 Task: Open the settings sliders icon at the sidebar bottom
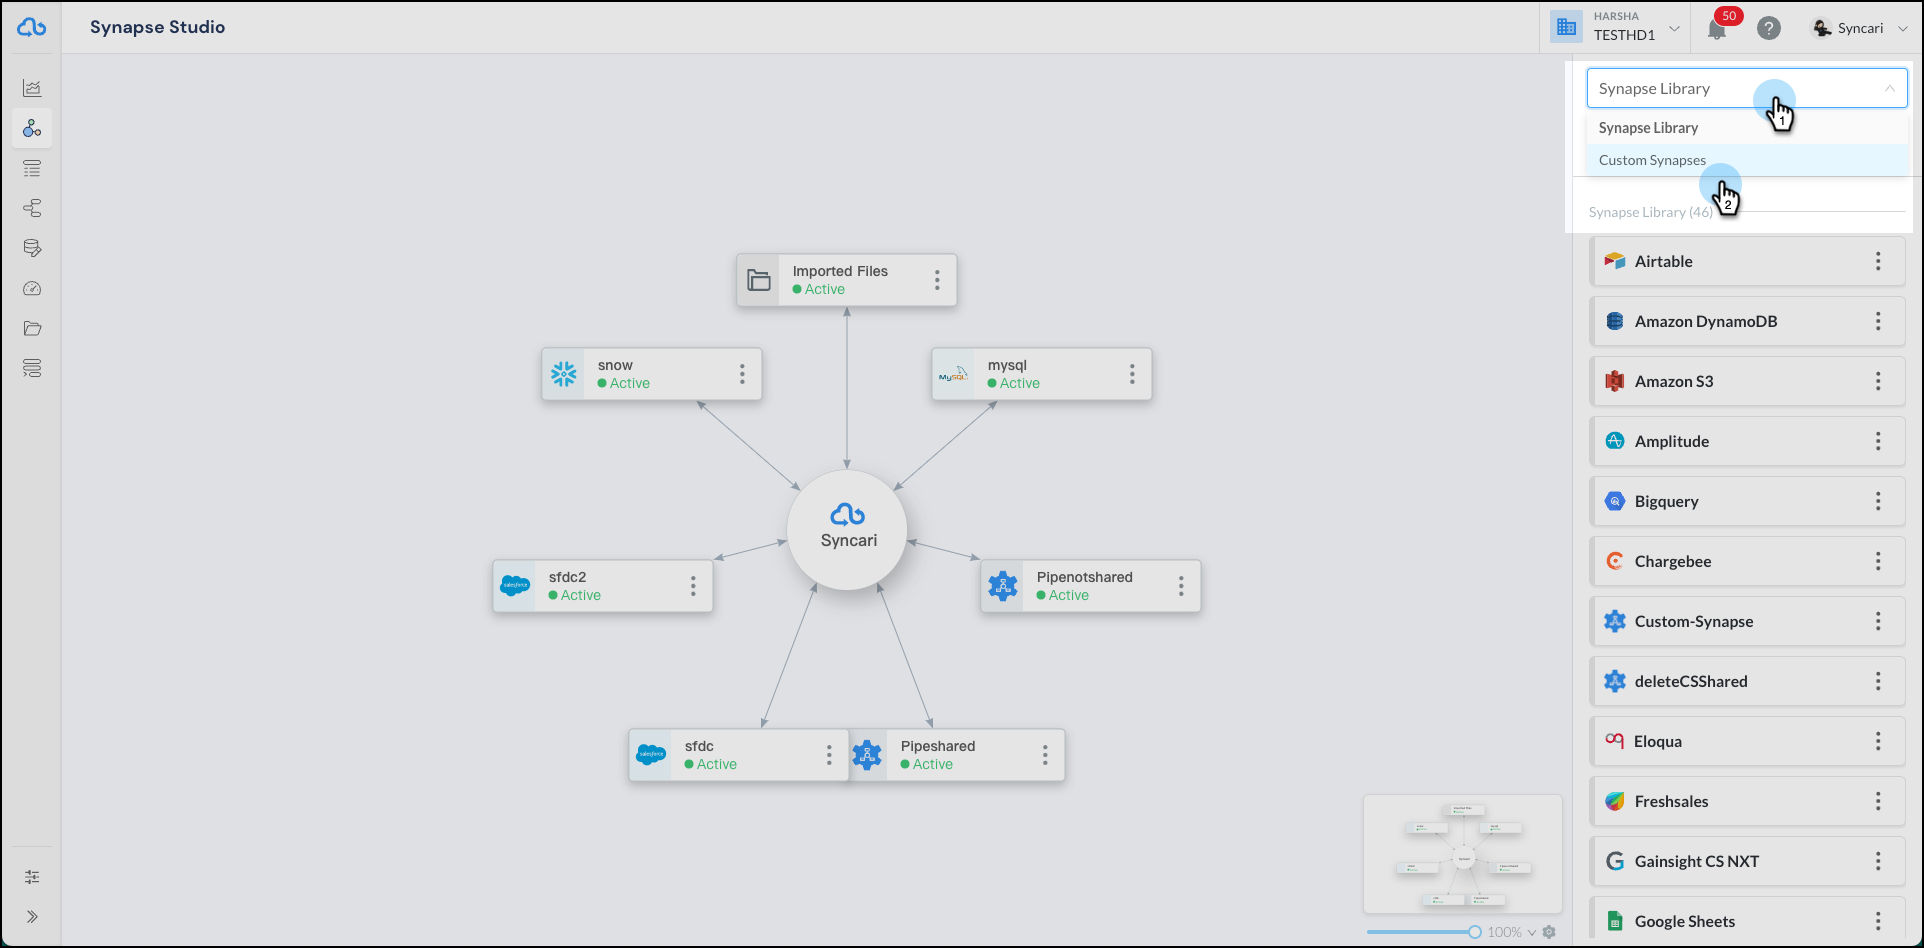pos(32,877)
